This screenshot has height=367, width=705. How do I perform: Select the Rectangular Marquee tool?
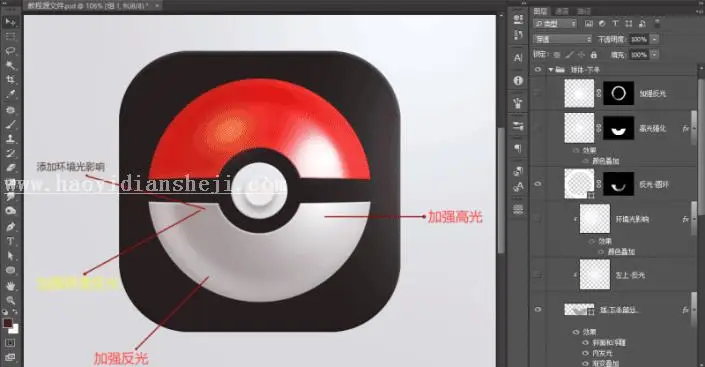pyautogui.click(x=10, y=36)
